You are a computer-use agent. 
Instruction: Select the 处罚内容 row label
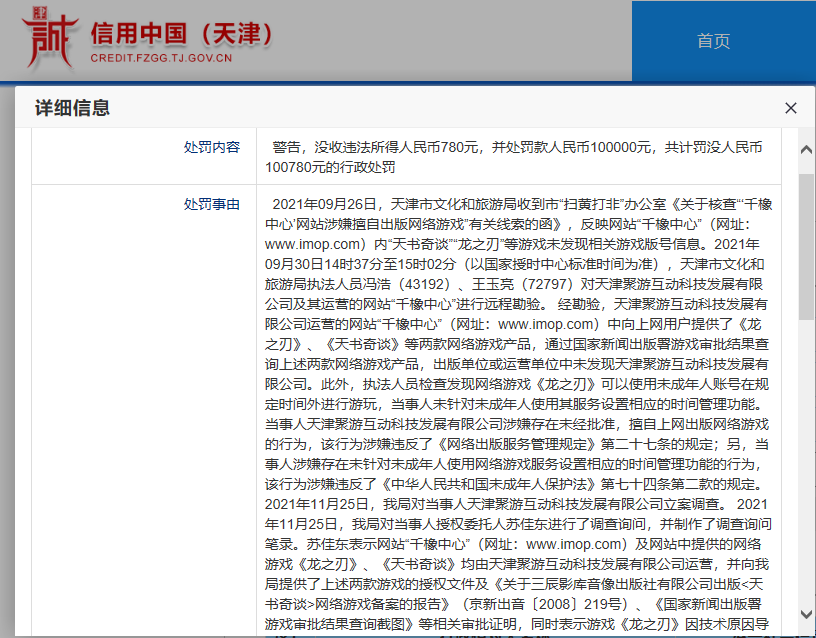coord(211,147)
